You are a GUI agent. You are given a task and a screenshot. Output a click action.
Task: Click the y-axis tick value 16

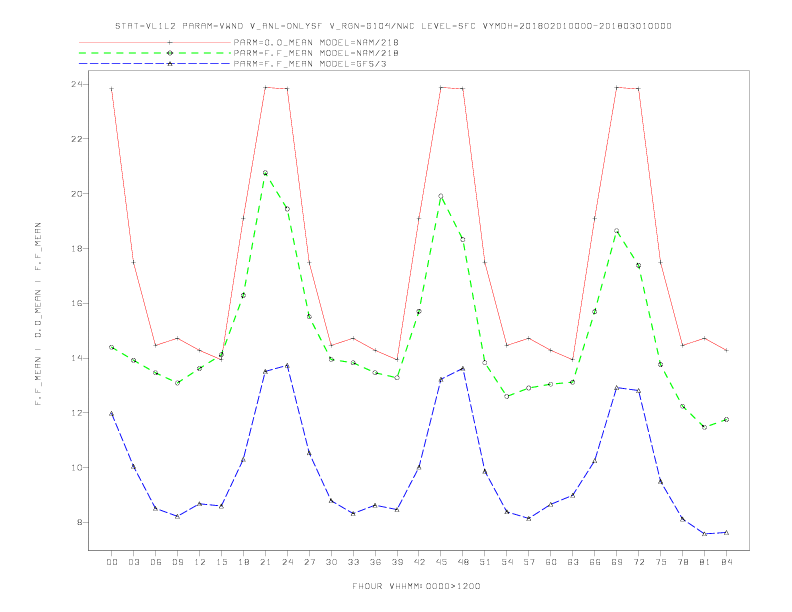tap(77, 303)
